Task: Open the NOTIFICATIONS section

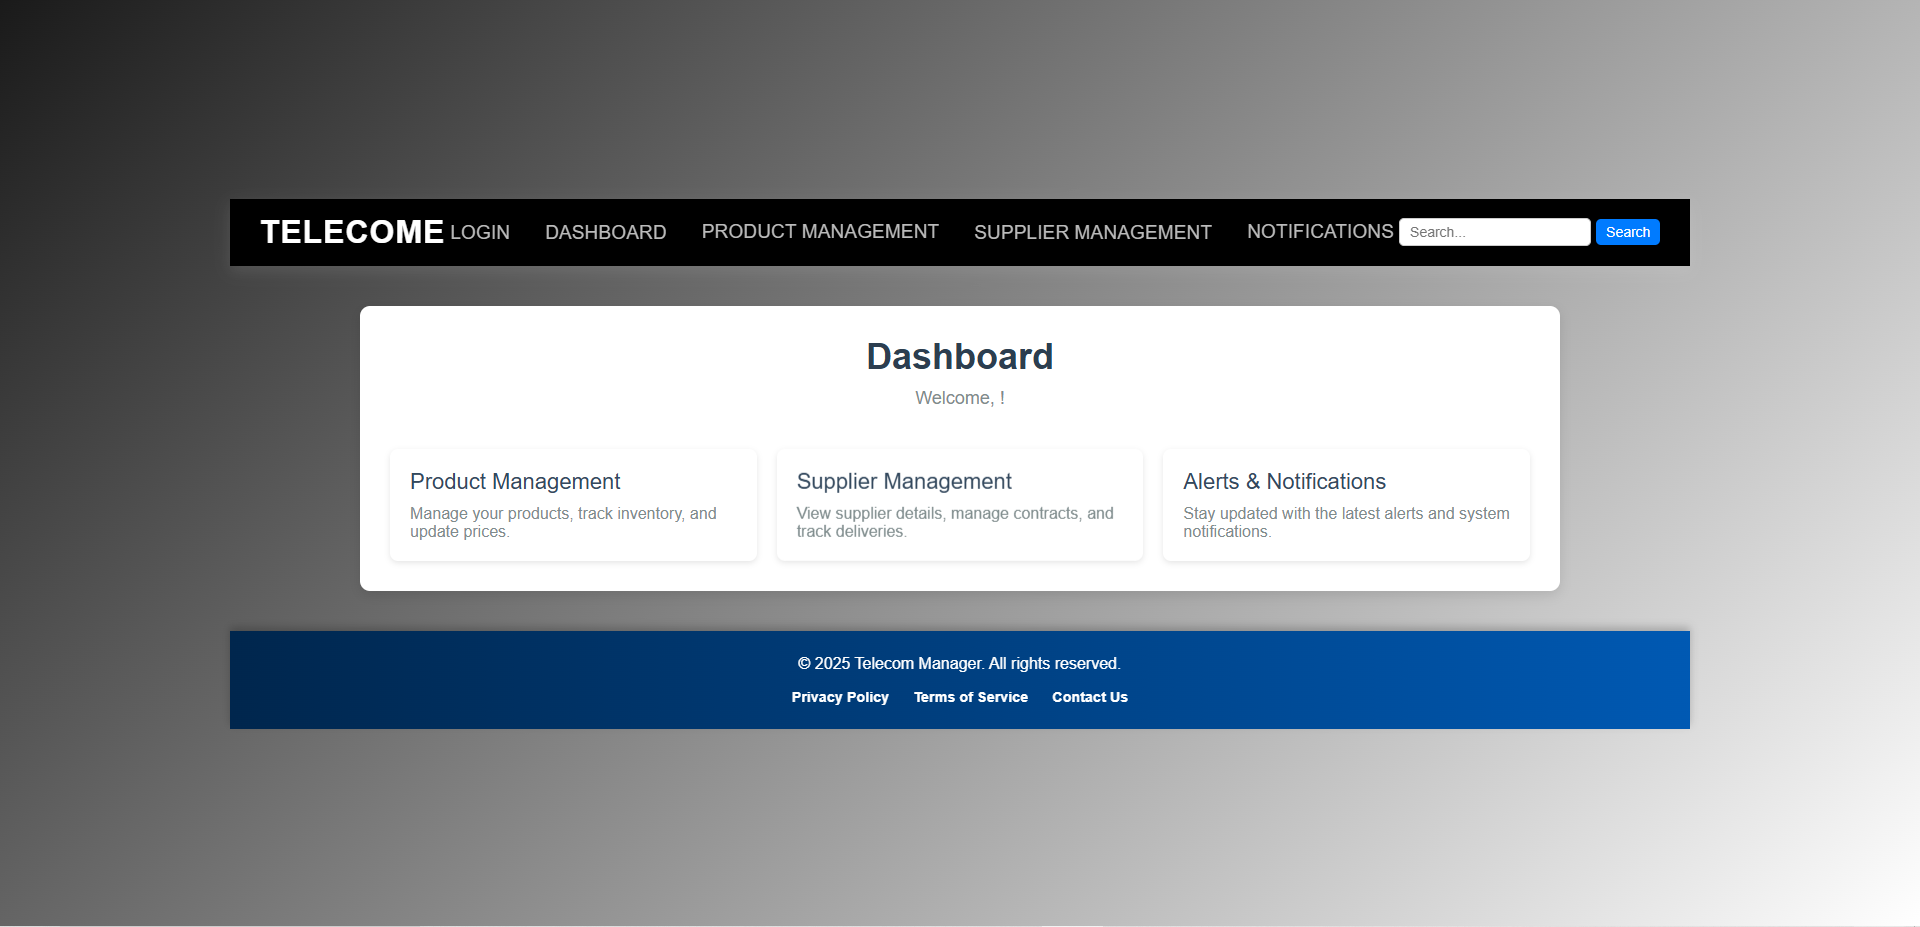Action: pyautogui.click(x=1320, y=231)
